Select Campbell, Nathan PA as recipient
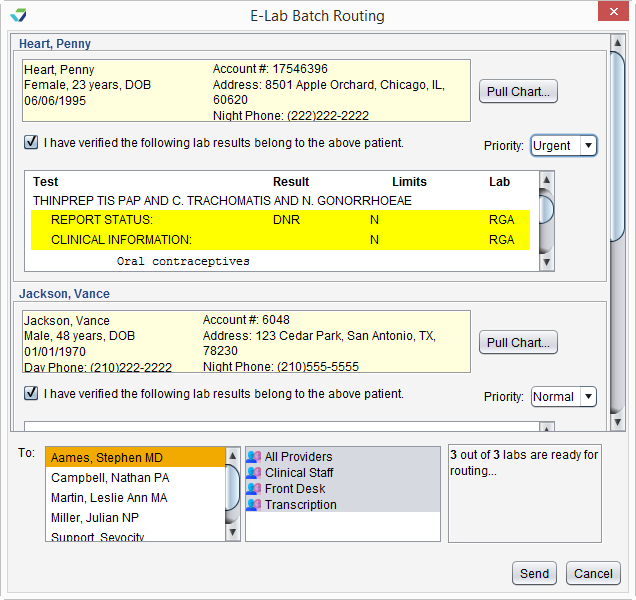636x600 pixels. 109,478
